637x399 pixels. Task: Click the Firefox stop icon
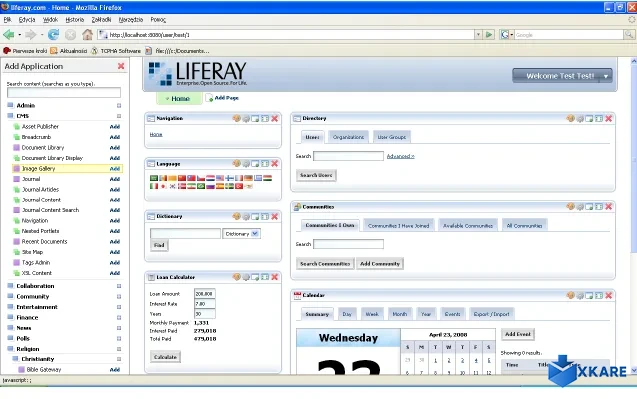pos(71,35)
